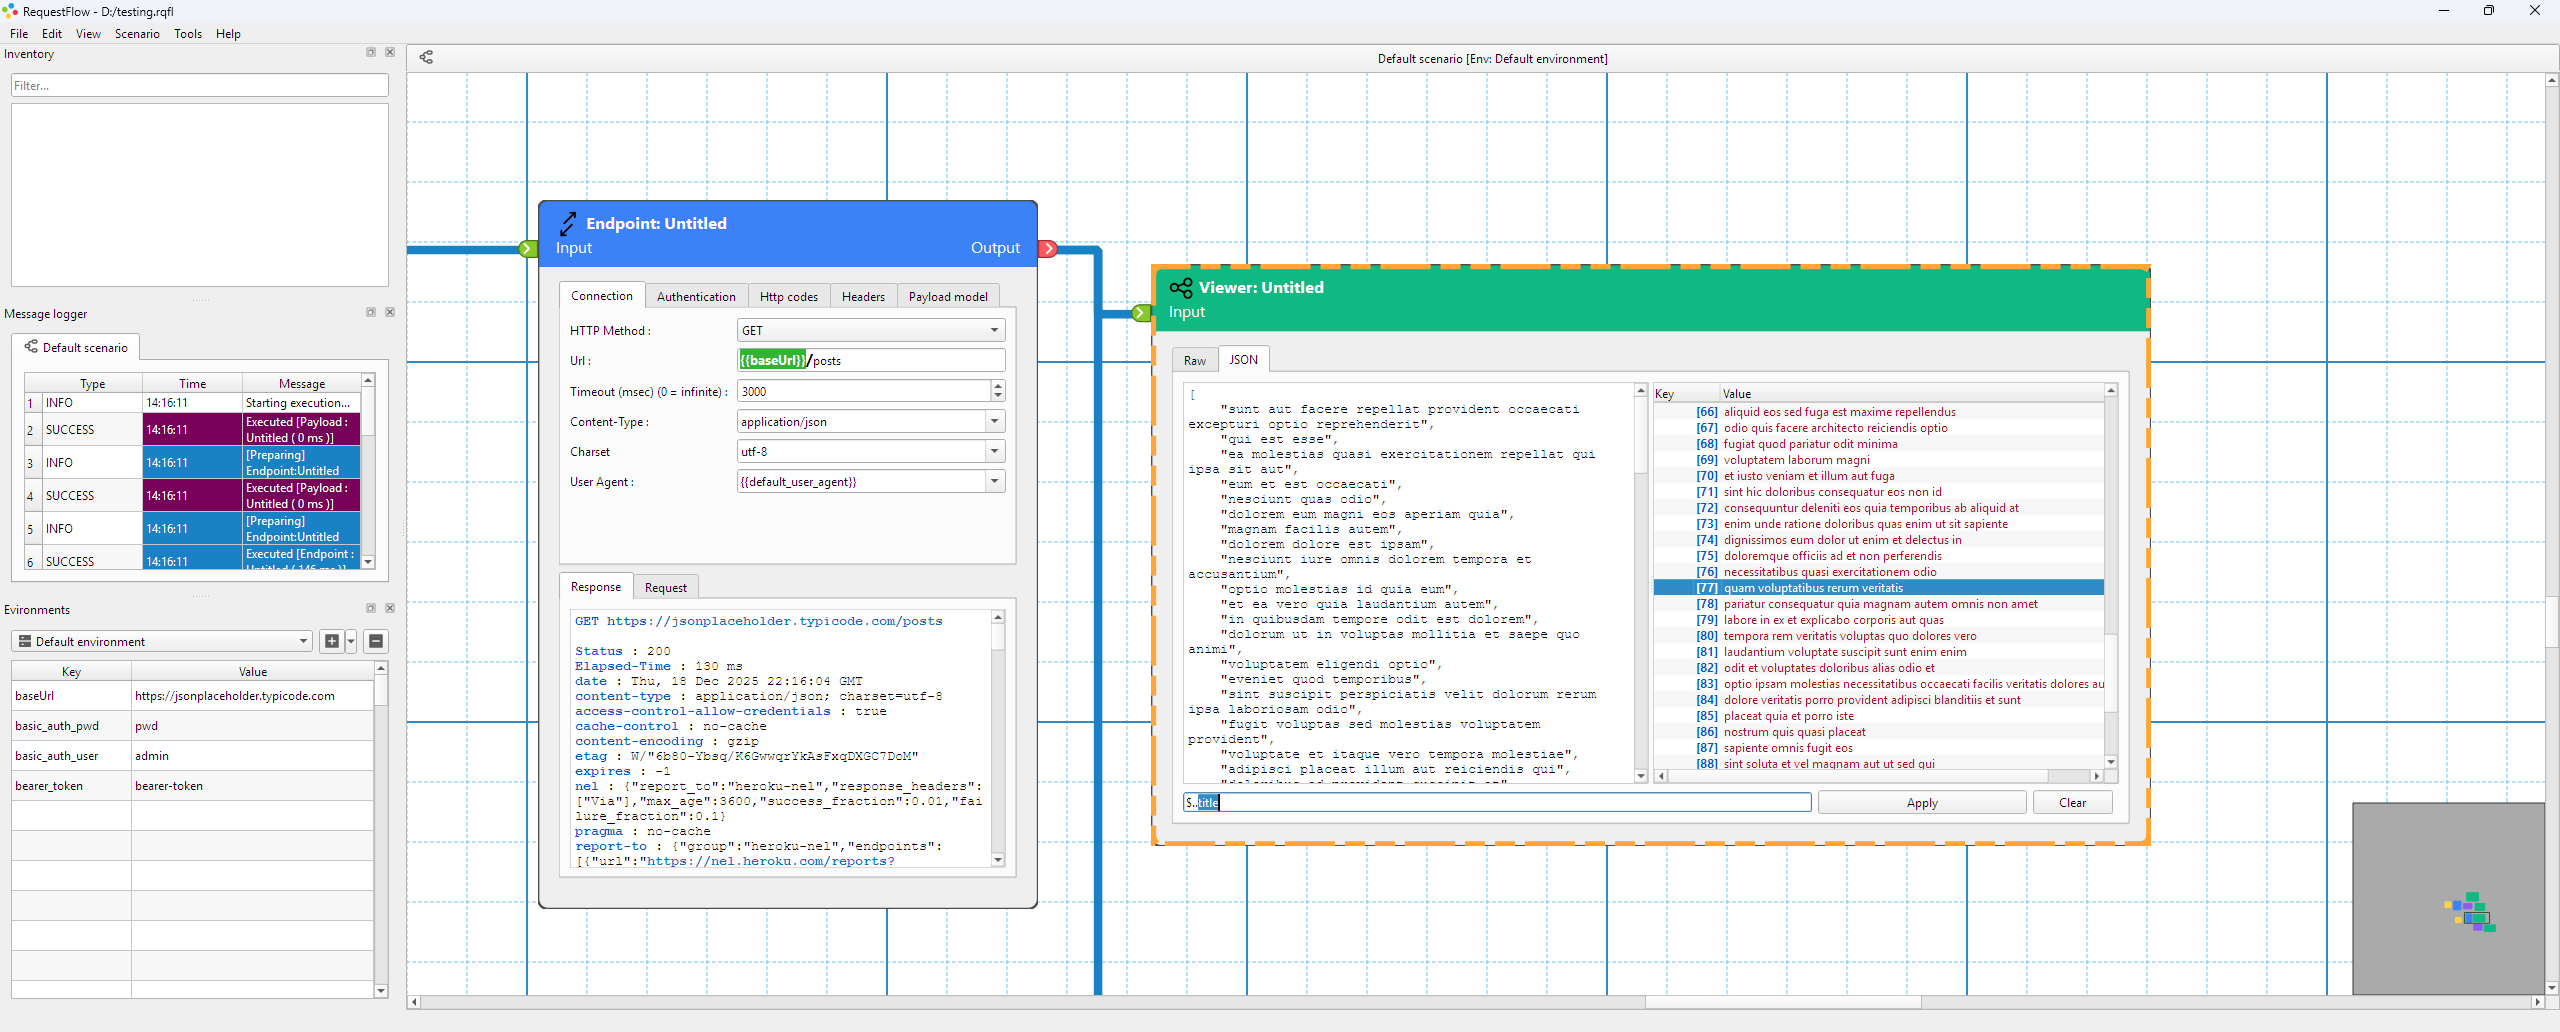Click the Viewer node's green Input port
2560x1032 pixels.
pos(1140,313)
